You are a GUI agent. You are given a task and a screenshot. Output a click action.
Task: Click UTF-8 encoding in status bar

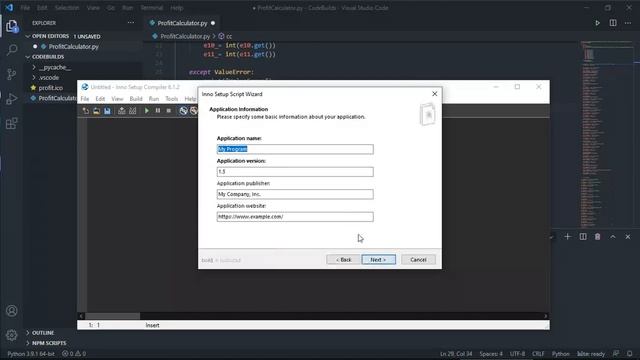point(518,354)
